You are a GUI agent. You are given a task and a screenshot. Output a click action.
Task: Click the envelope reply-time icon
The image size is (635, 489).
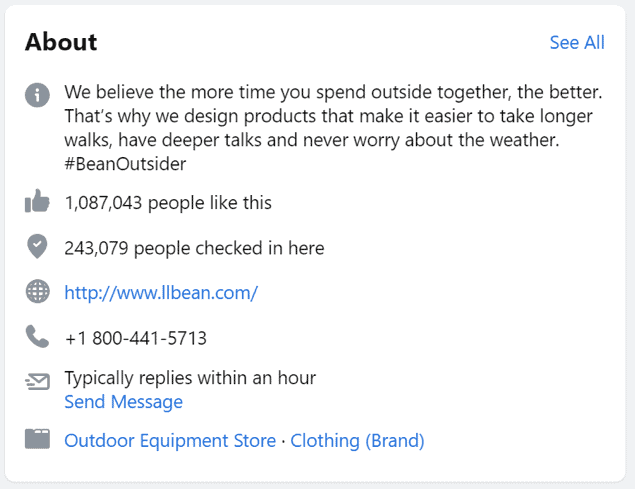(37, 381)
